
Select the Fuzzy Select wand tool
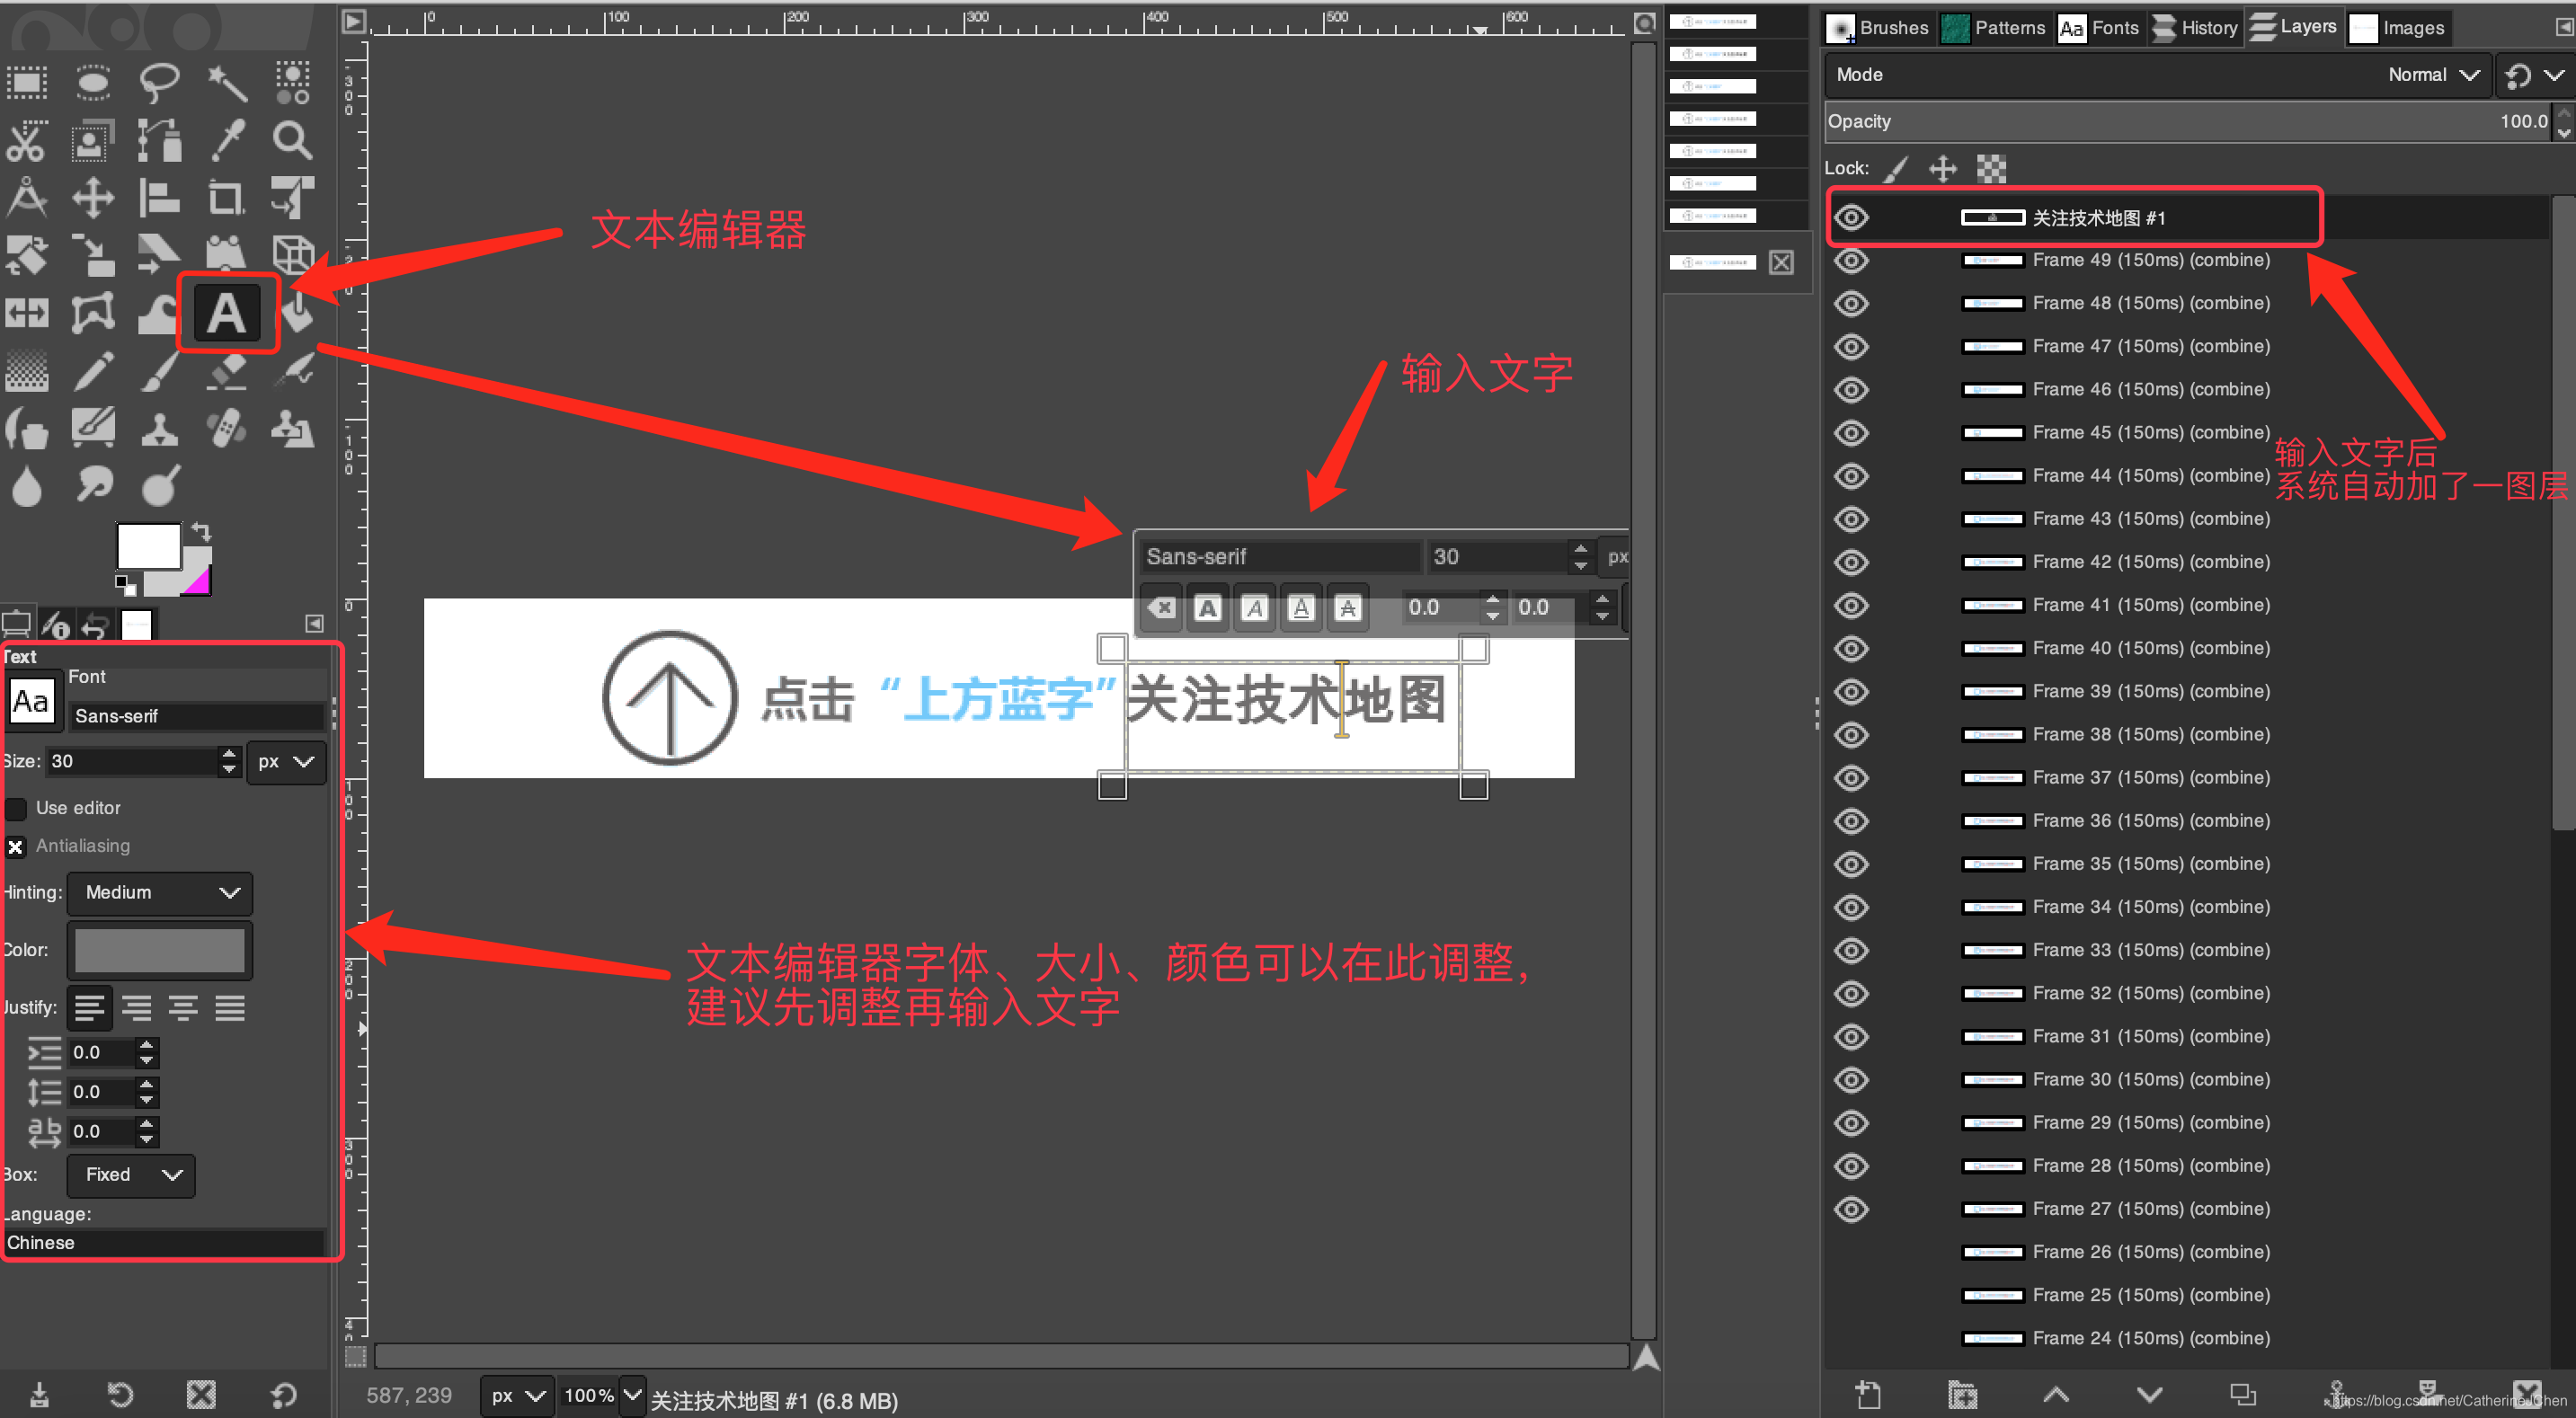(x=228, y=84)
